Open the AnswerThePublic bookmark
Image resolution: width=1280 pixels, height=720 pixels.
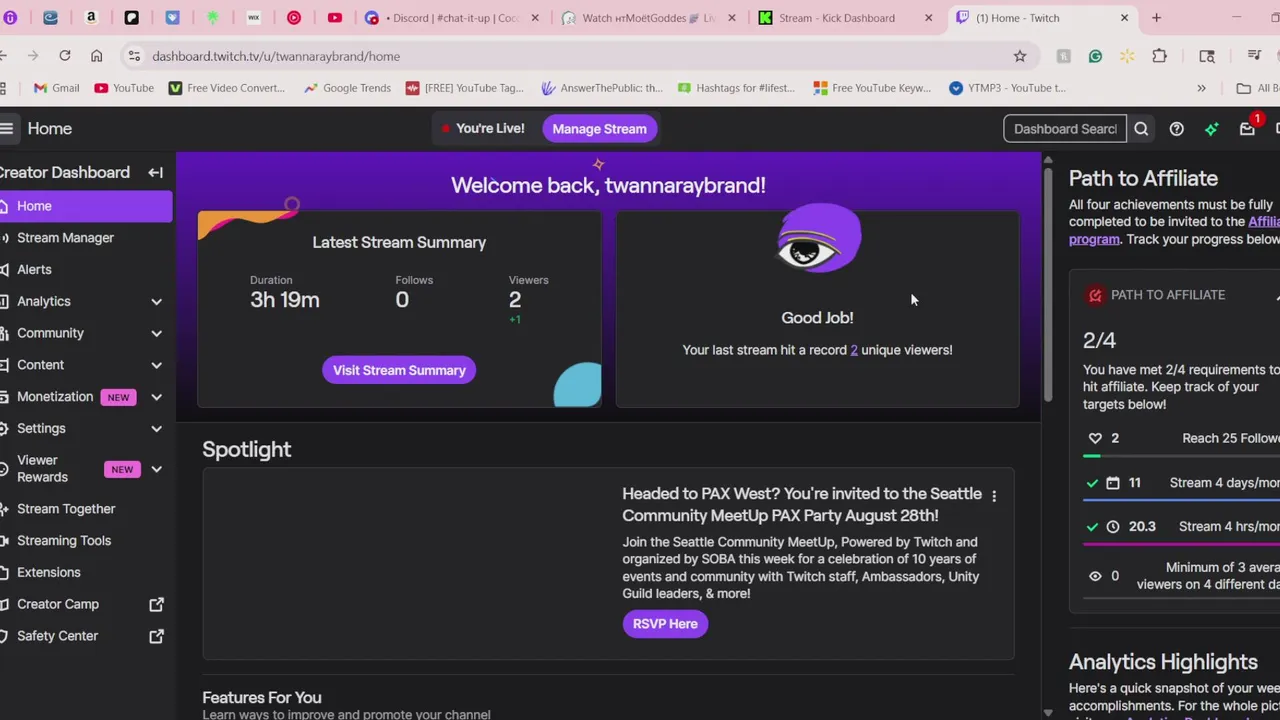point(601,88)
